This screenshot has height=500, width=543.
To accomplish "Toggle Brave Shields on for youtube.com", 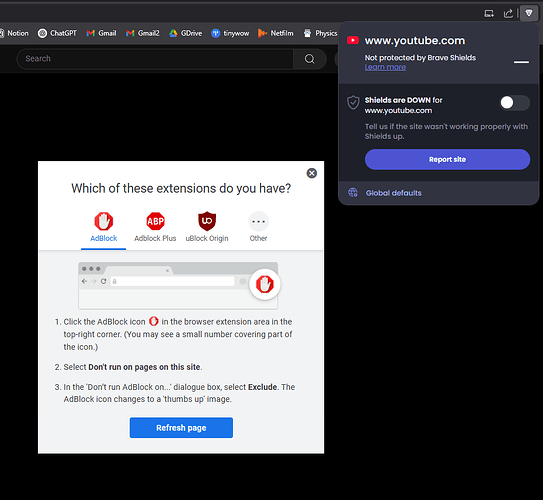I will click(515, 102).
